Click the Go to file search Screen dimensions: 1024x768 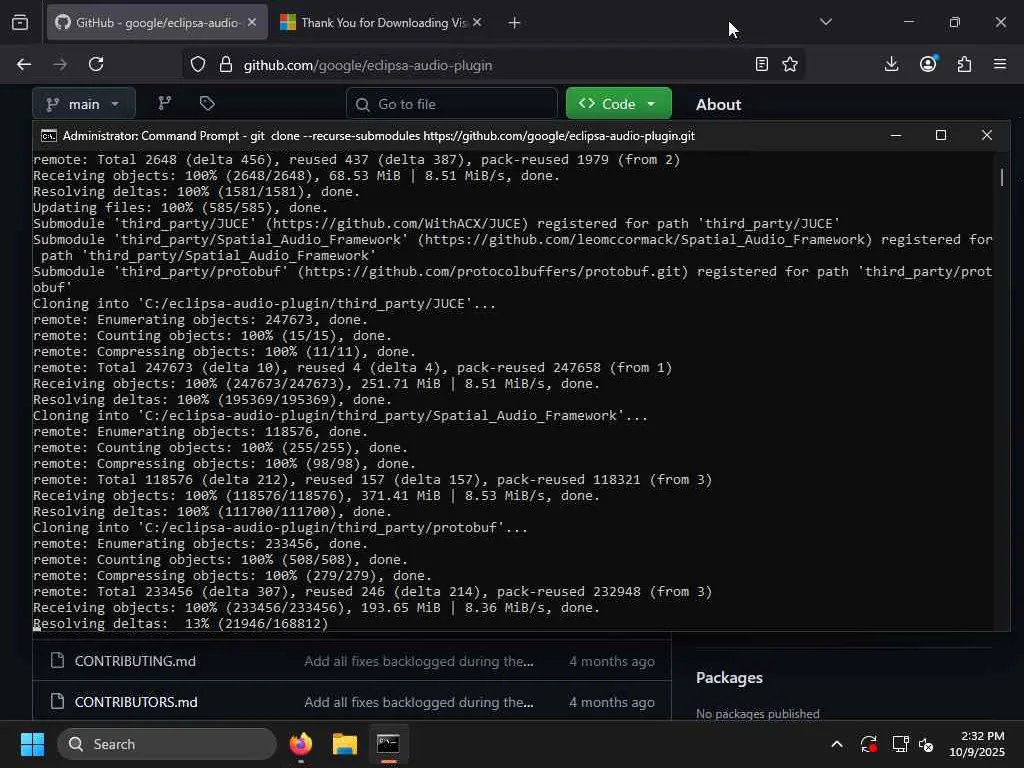point(452,104)
